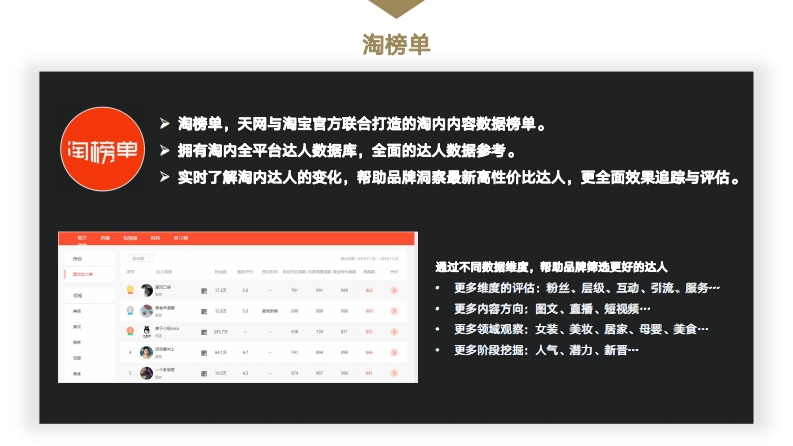Select 美食 category in the sidebar
The image size is (793, 446).
point(77,374)
